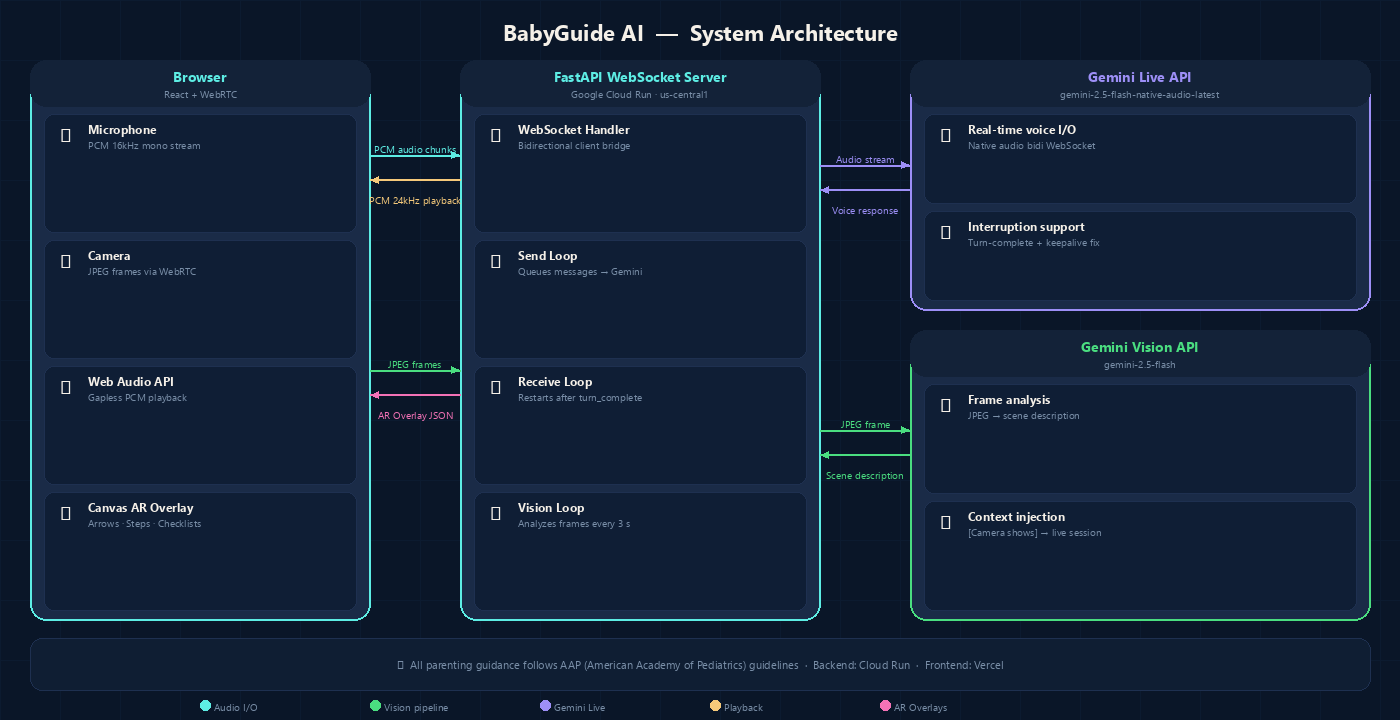The image size is (1400, 720).
Task: Click the Vision pipeline legend color dot
Action: [376, 706]
